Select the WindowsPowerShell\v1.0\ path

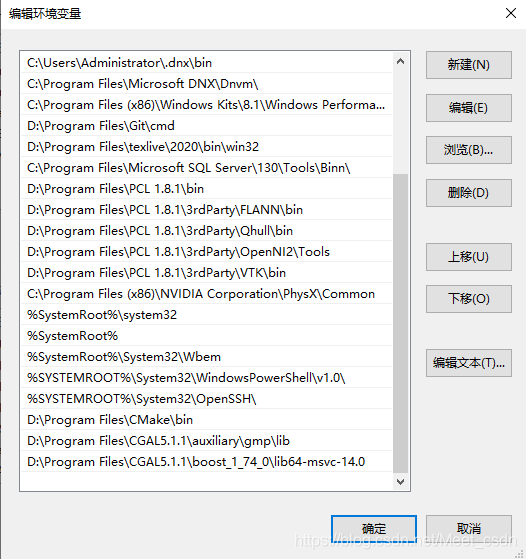(206, 378)
